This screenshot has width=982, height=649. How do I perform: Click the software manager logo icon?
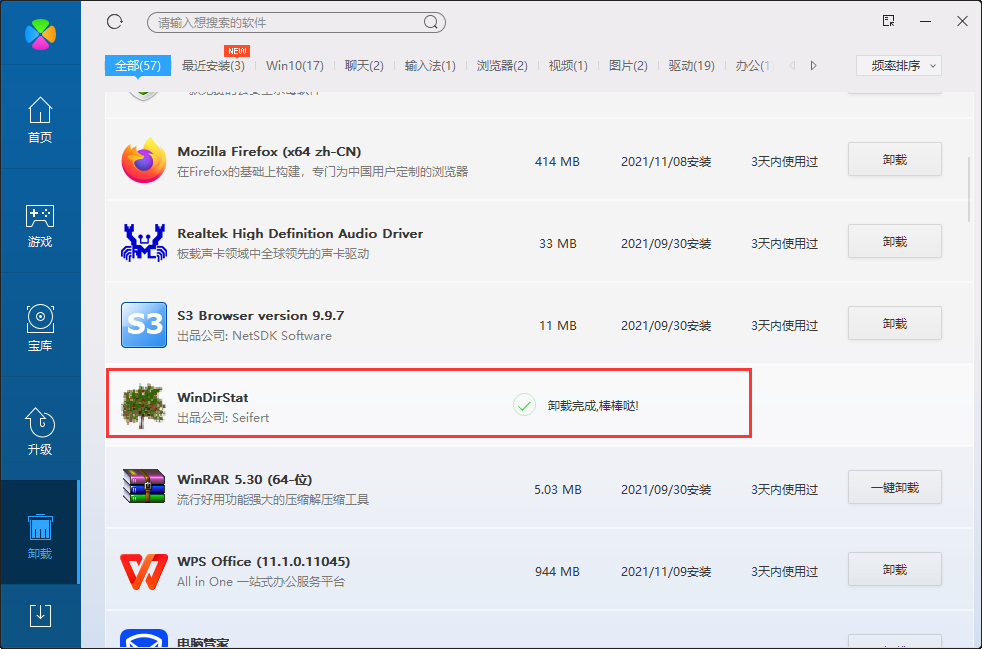(40, 33)
